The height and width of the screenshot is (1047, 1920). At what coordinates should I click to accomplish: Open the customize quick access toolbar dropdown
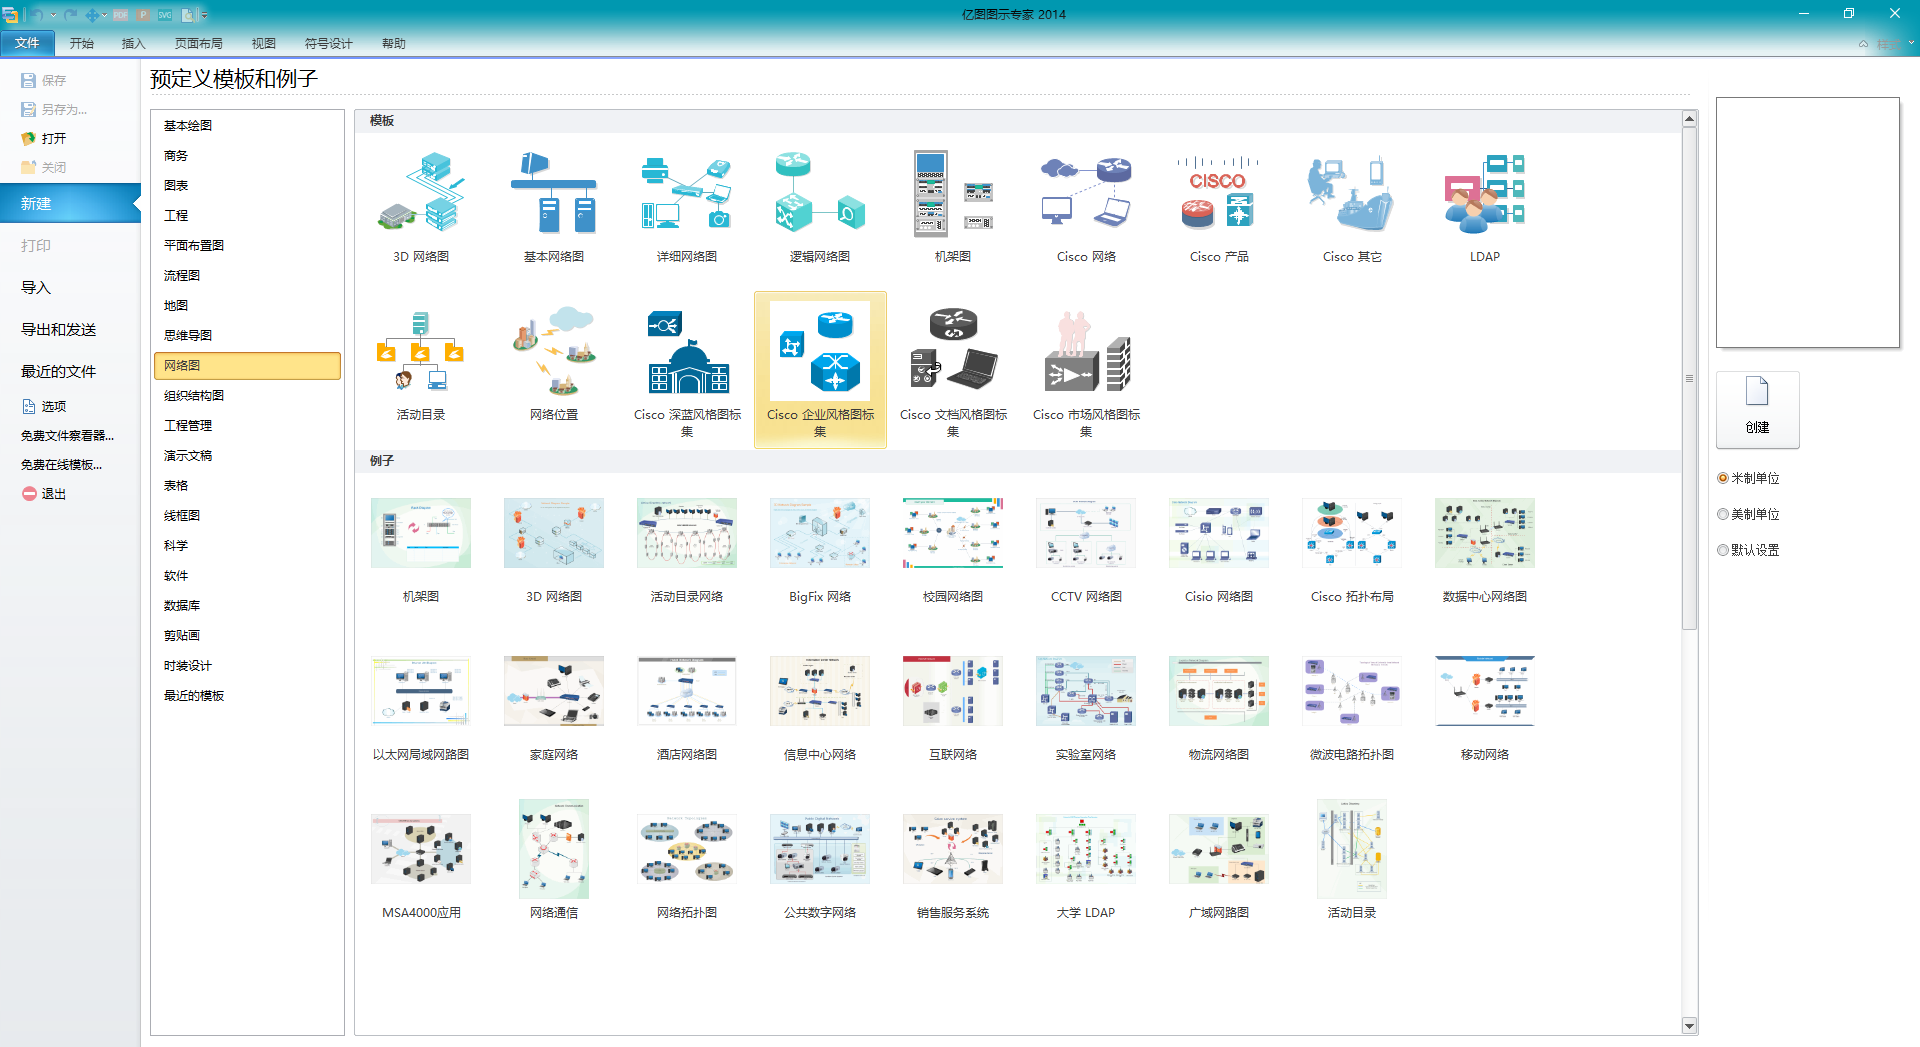[x=204, y=15]
